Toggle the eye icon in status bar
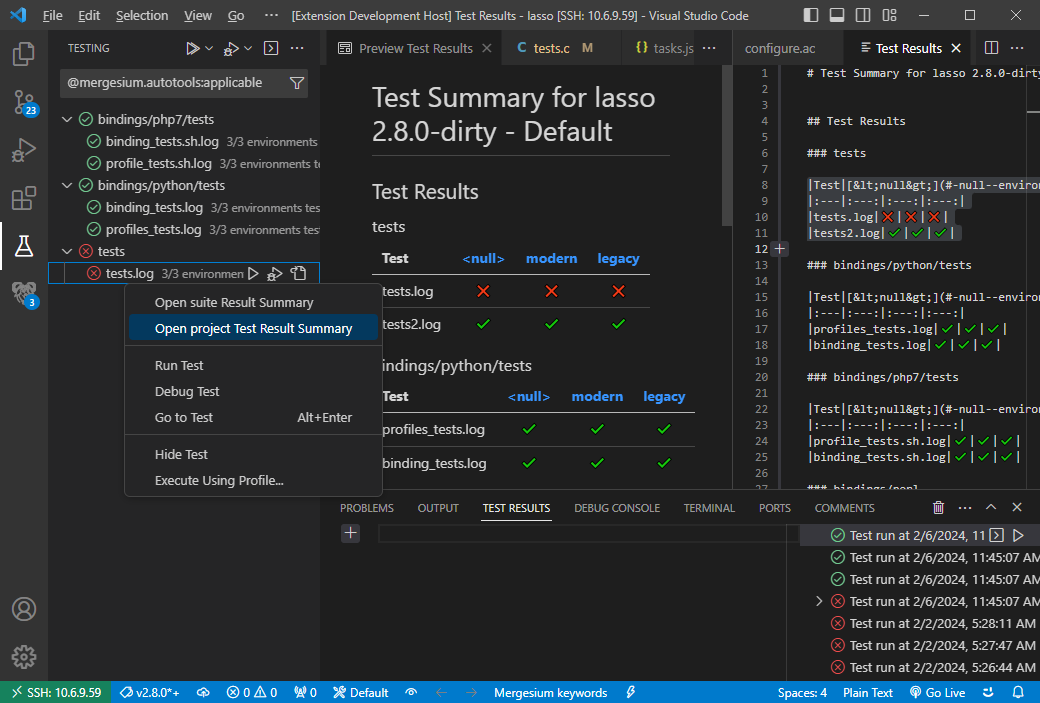Screen dimensions: 1040x703 411,692
